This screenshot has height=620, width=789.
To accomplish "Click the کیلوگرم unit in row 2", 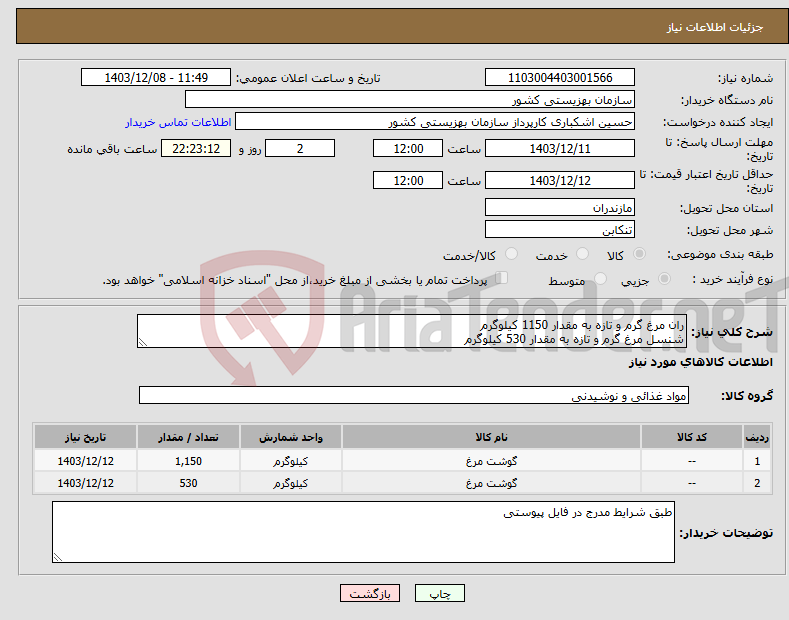I will pos(291,483).
